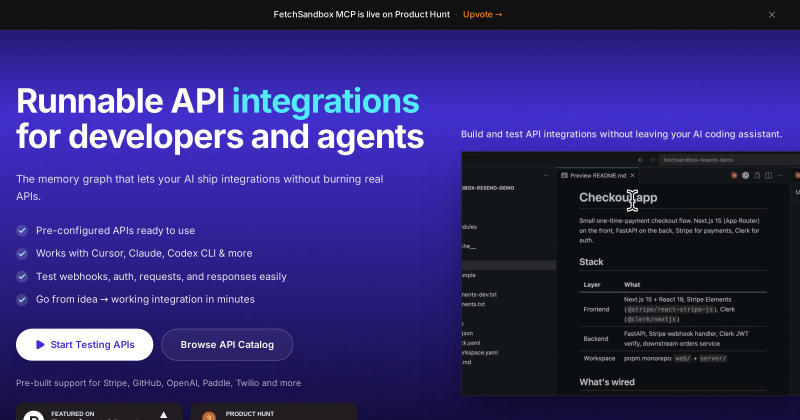Close the Preview README.md tab in demo

coord(633,176)
